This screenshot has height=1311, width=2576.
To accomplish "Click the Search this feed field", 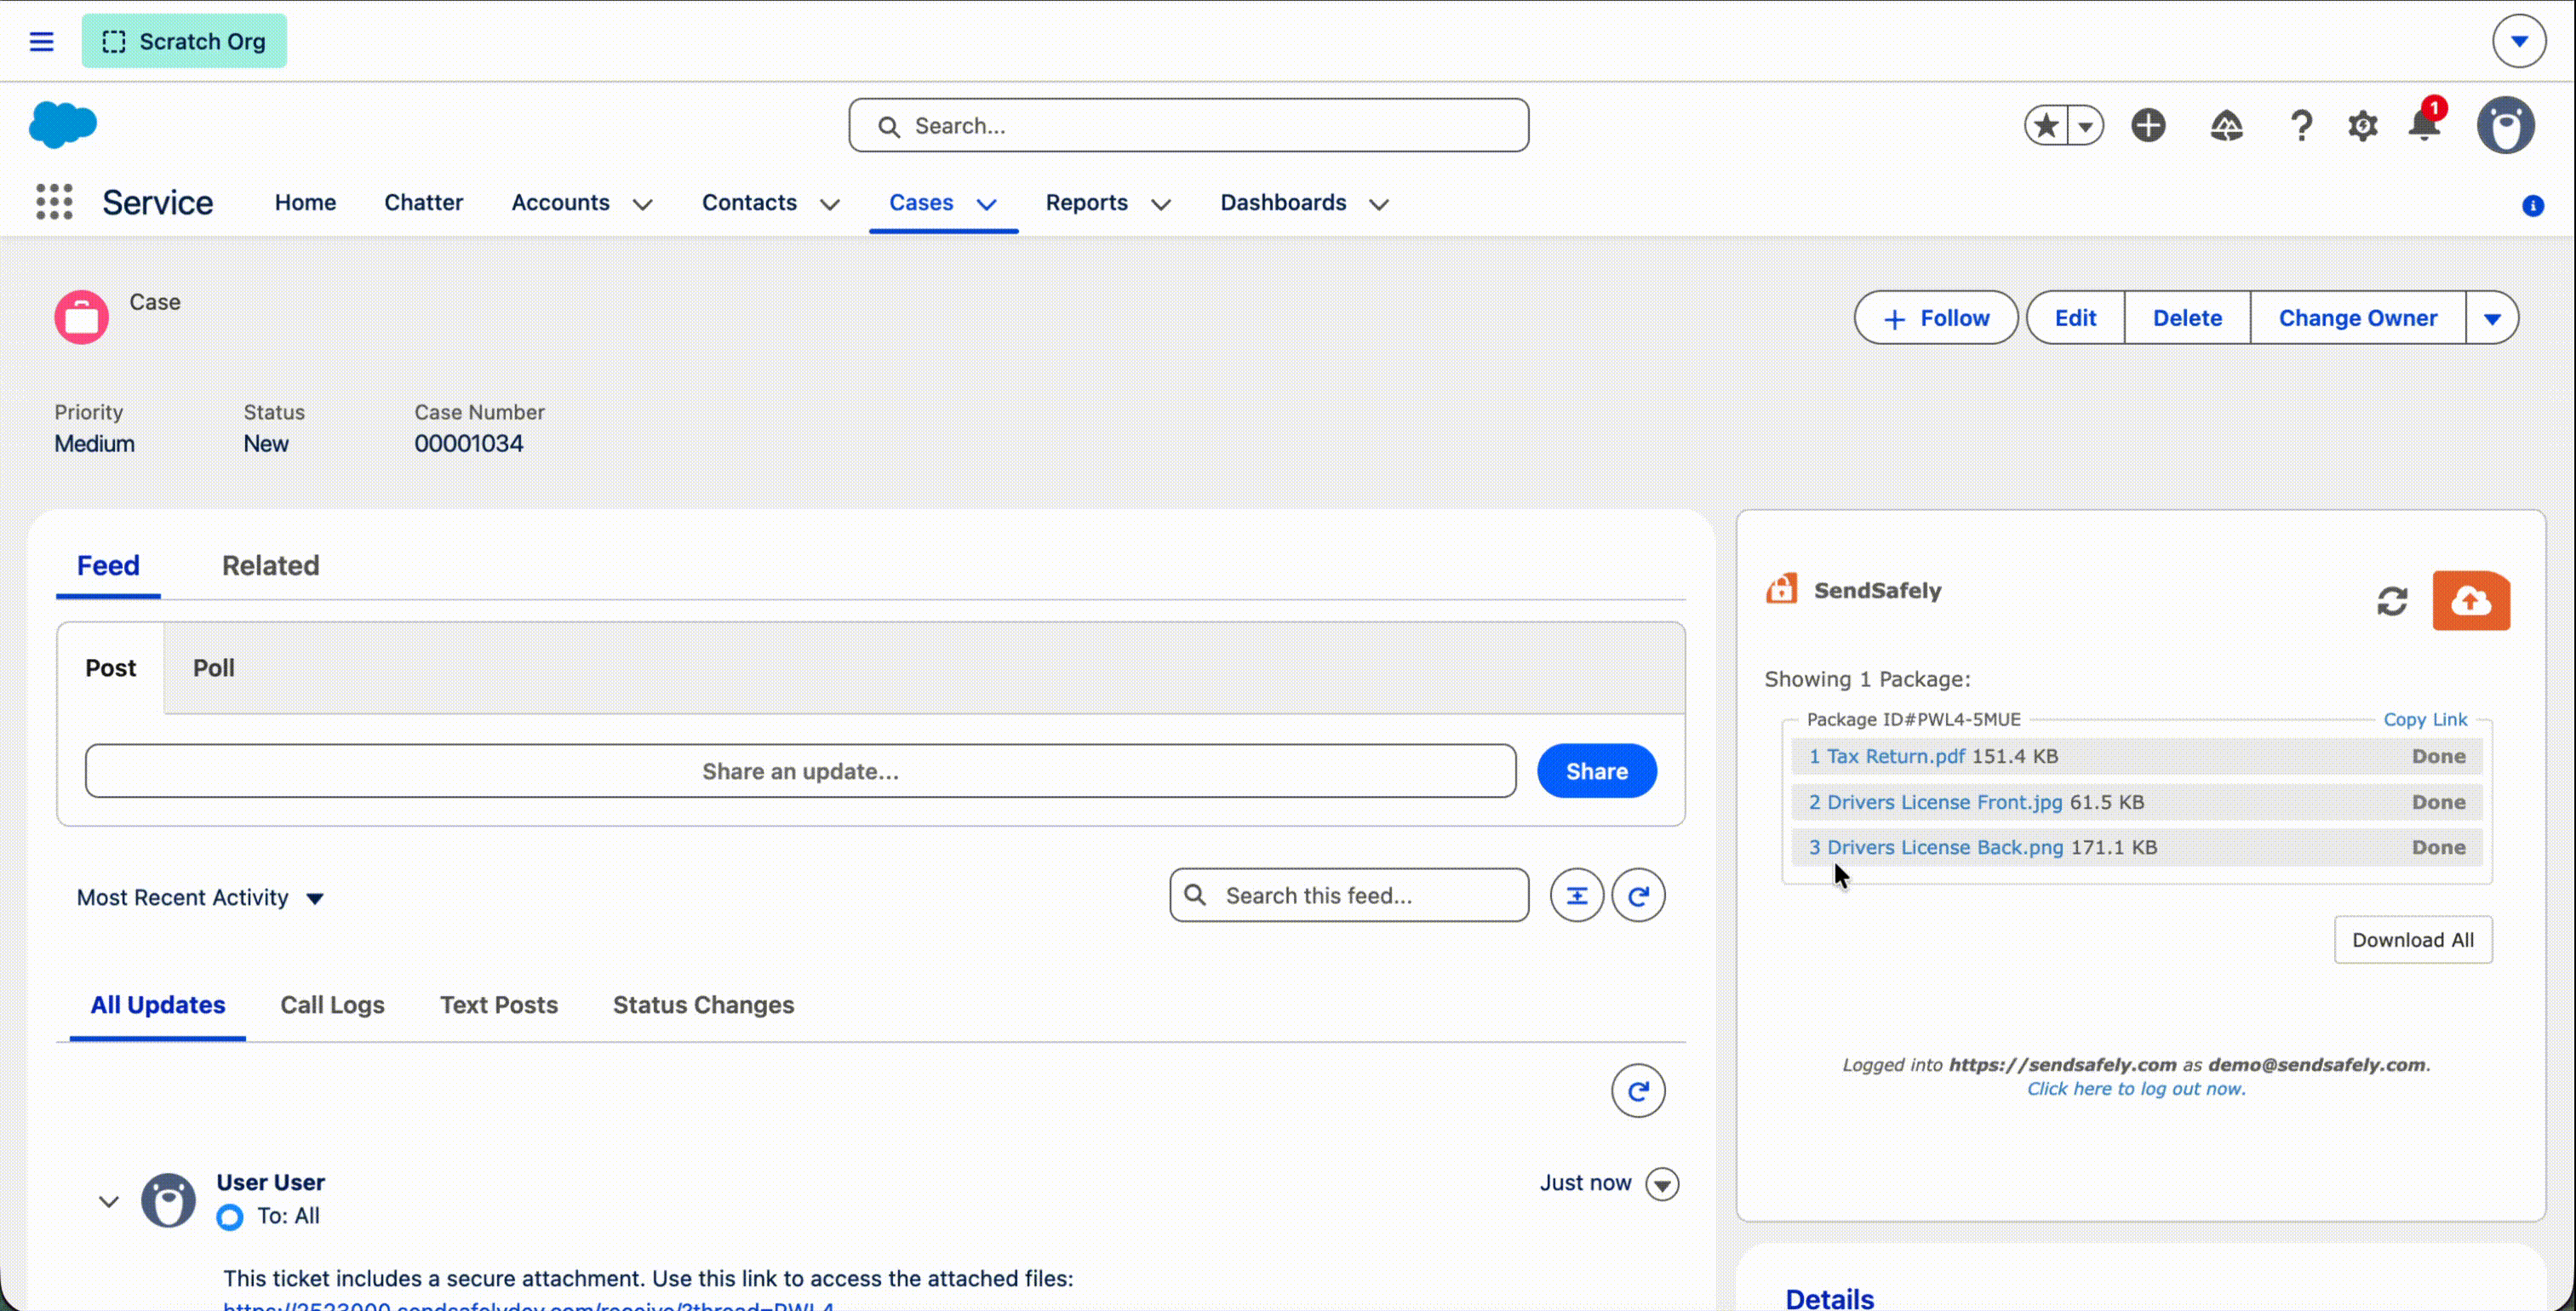I will tap(1348, 895).
